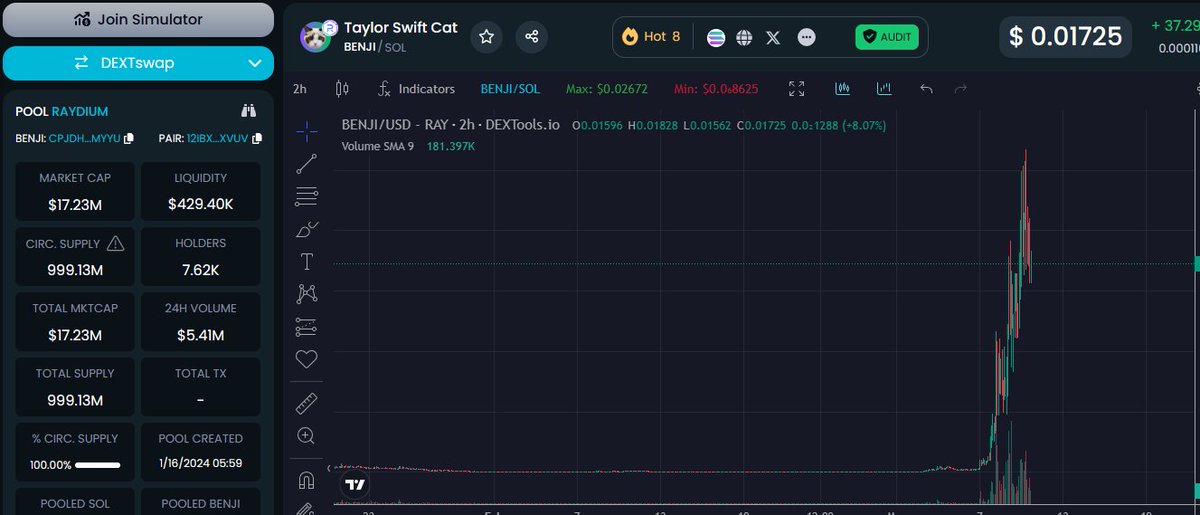Open the token website globe icon
Image resolution: width=1200 pixels, height=515 pixels.
[x=744, y=37]
